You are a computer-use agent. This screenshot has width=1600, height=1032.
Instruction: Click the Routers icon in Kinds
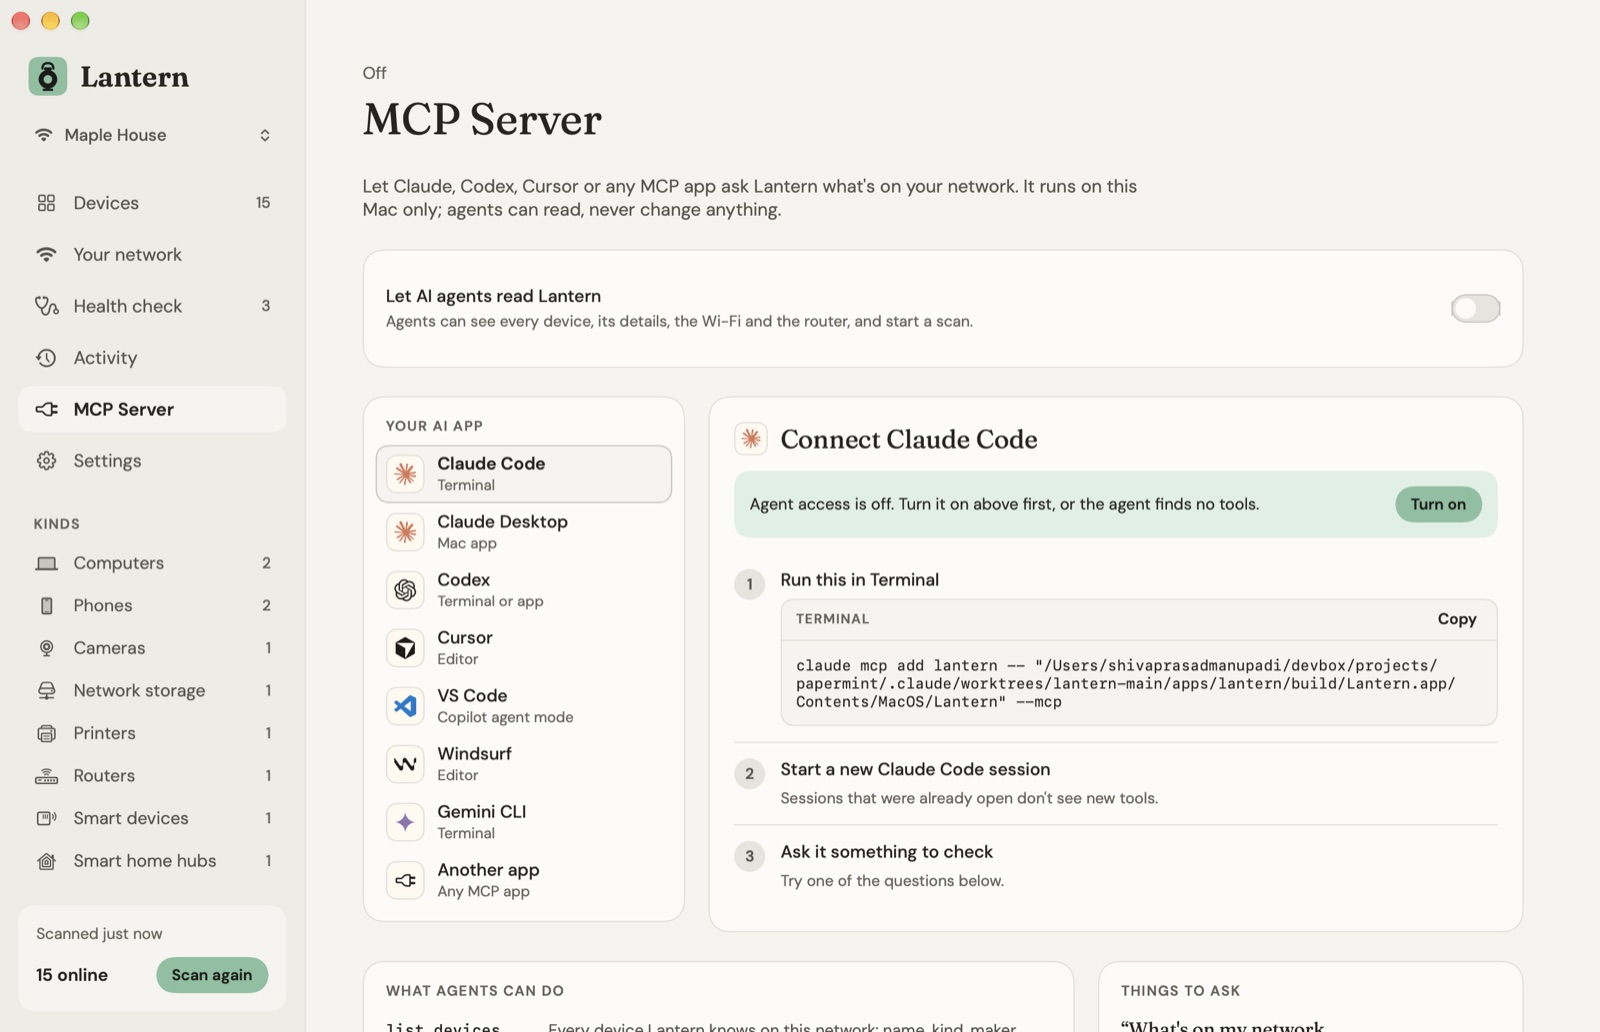pos(46,776)
